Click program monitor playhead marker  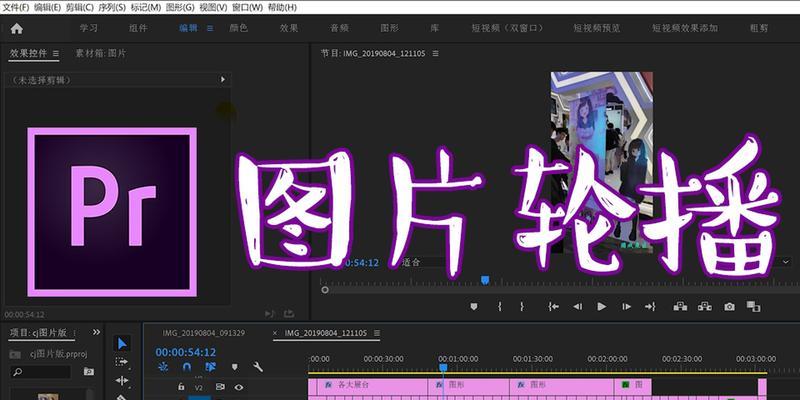click(485, 280)
